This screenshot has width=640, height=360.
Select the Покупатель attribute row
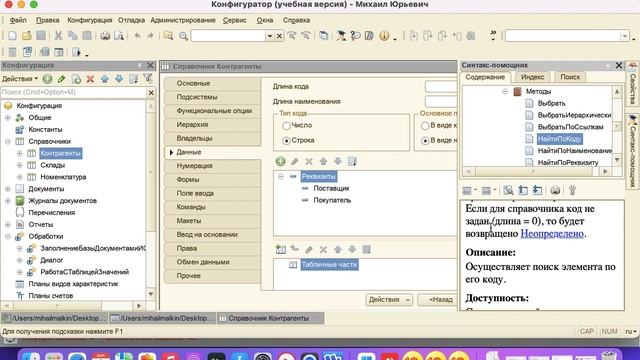332,200
